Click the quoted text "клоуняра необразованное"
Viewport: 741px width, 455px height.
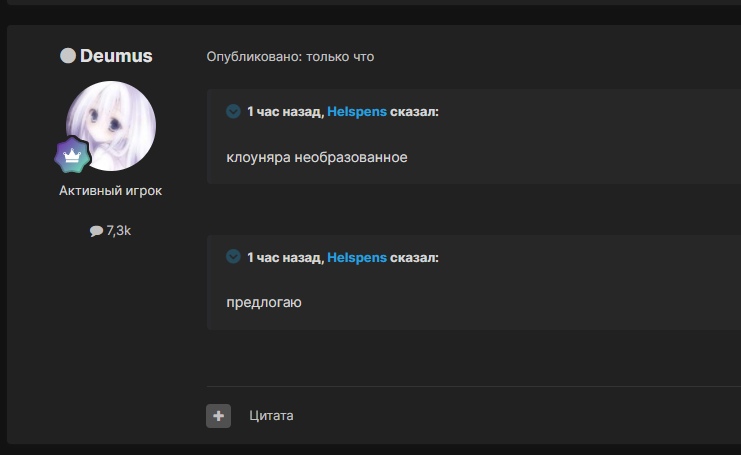(x=317, y=158)
